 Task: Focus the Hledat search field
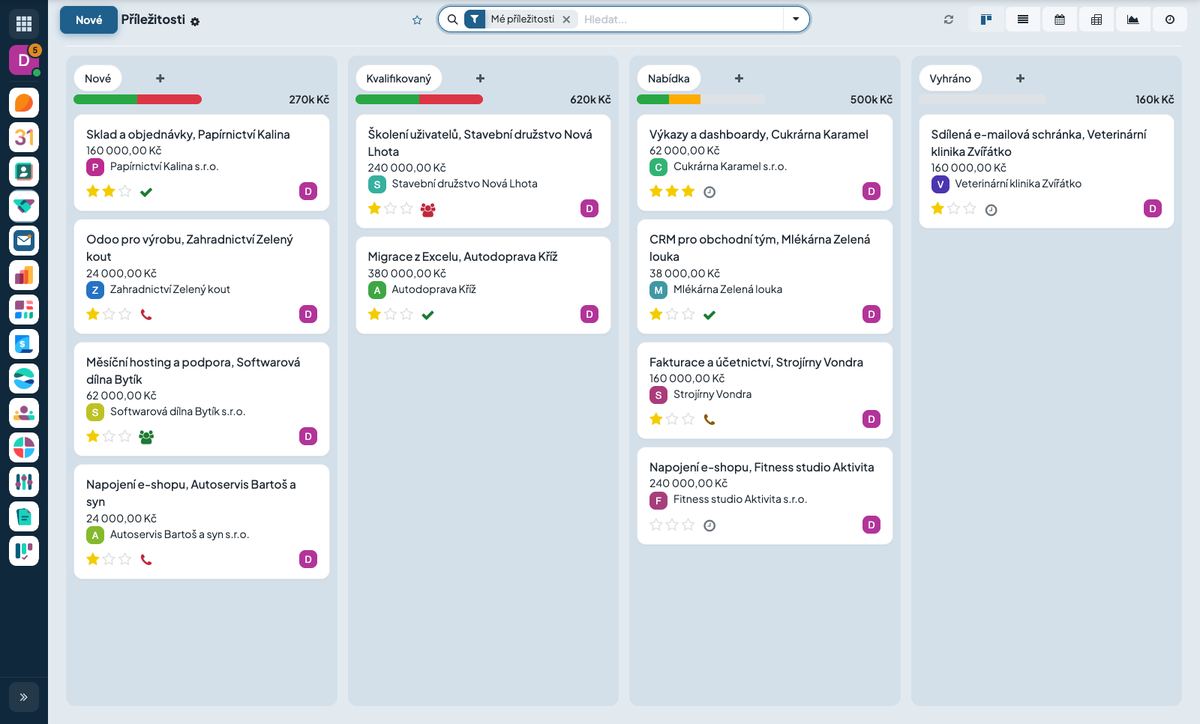click(680, 19)
